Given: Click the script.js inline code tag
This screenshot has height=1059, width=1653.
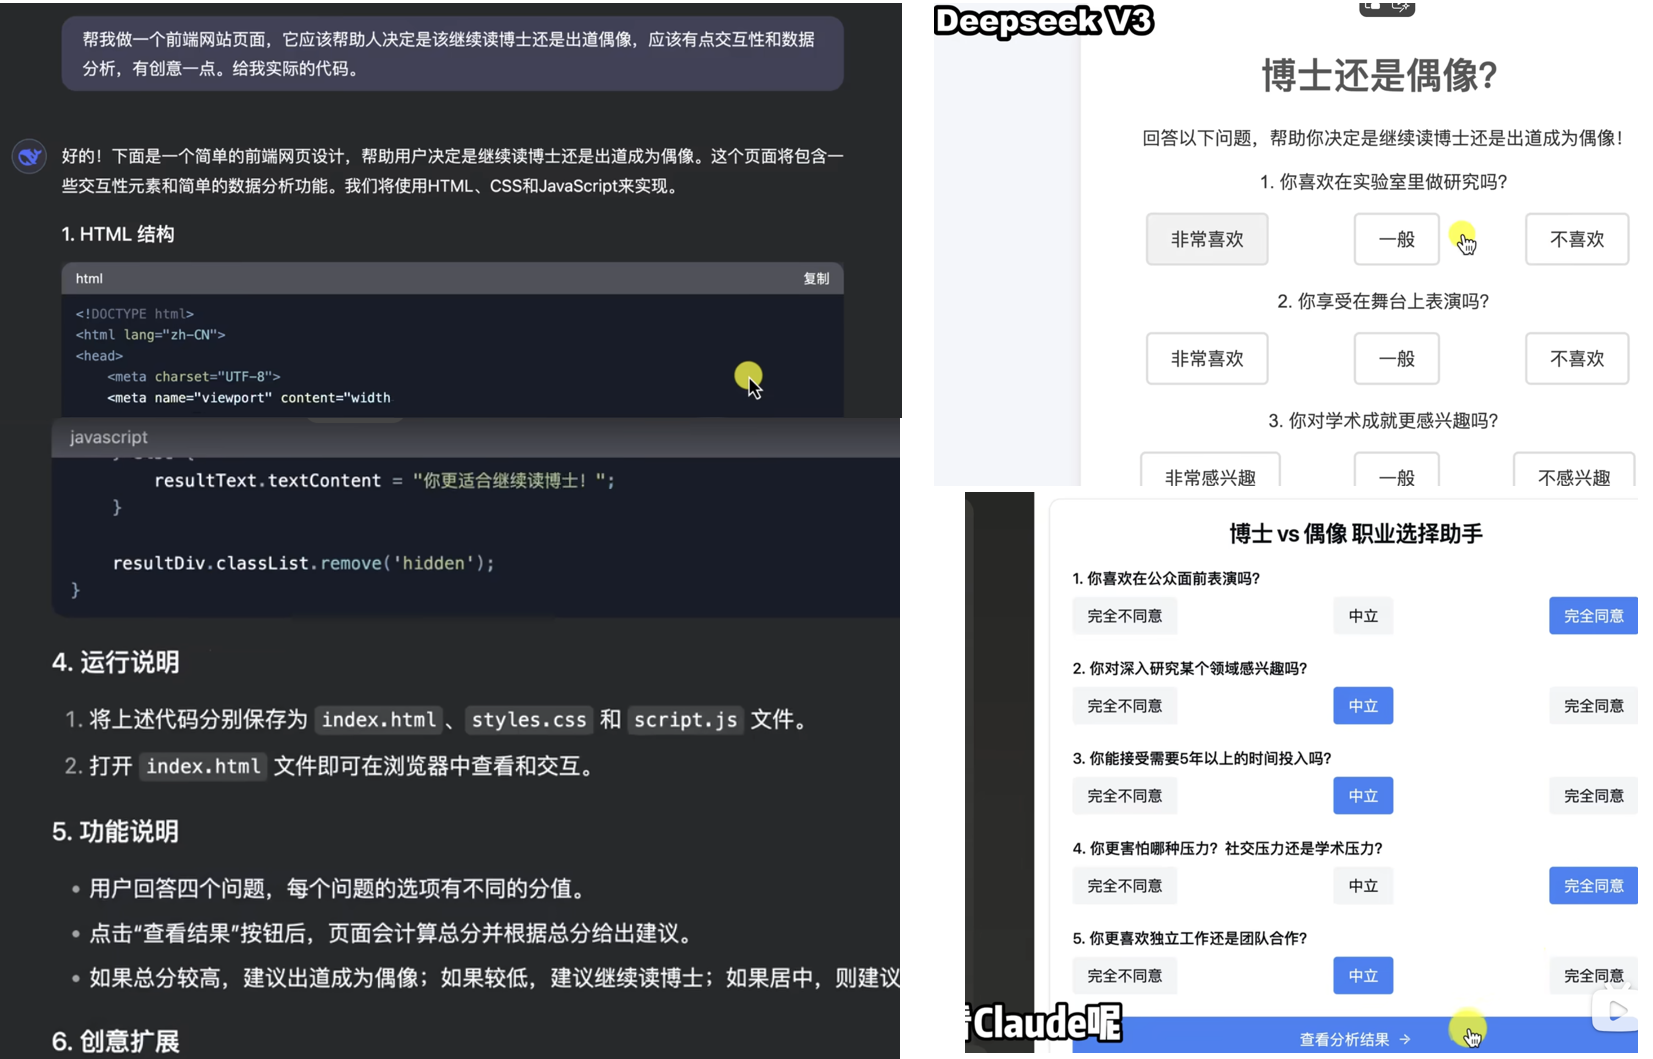Looking at the screenshot, I should click(685, 720).
